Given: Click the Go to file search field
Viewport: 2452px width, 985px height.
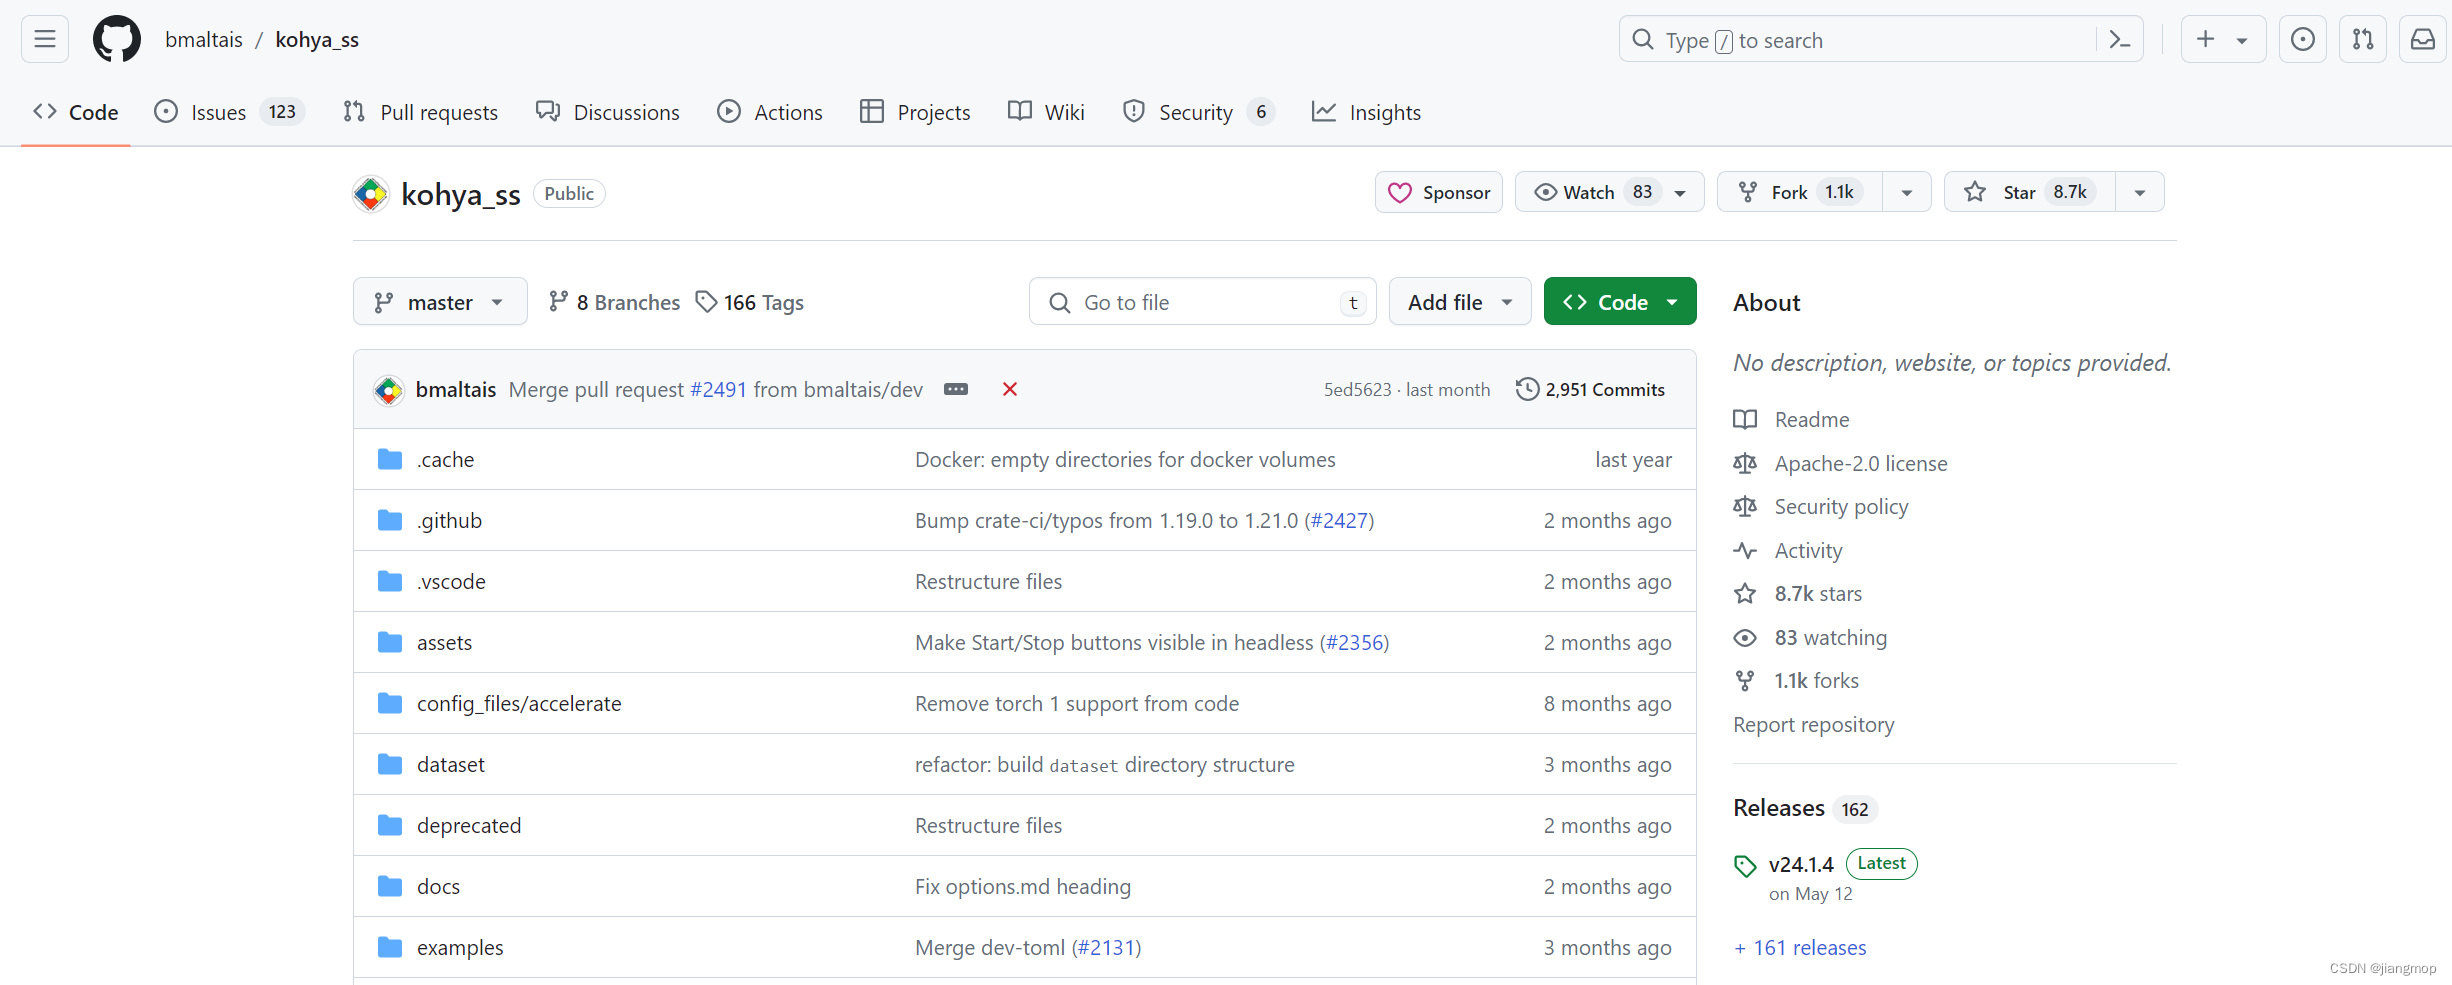Looking at the screenshot, I should (x=1203, y=301).
